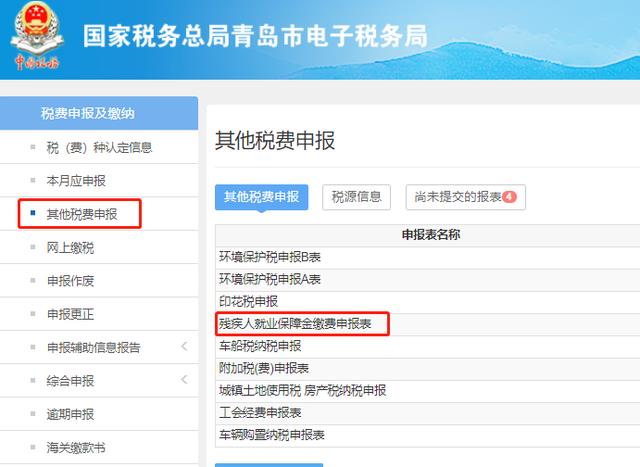Open the 环境保护税申报B表 row
640x467 pixels.
point(270,257)
